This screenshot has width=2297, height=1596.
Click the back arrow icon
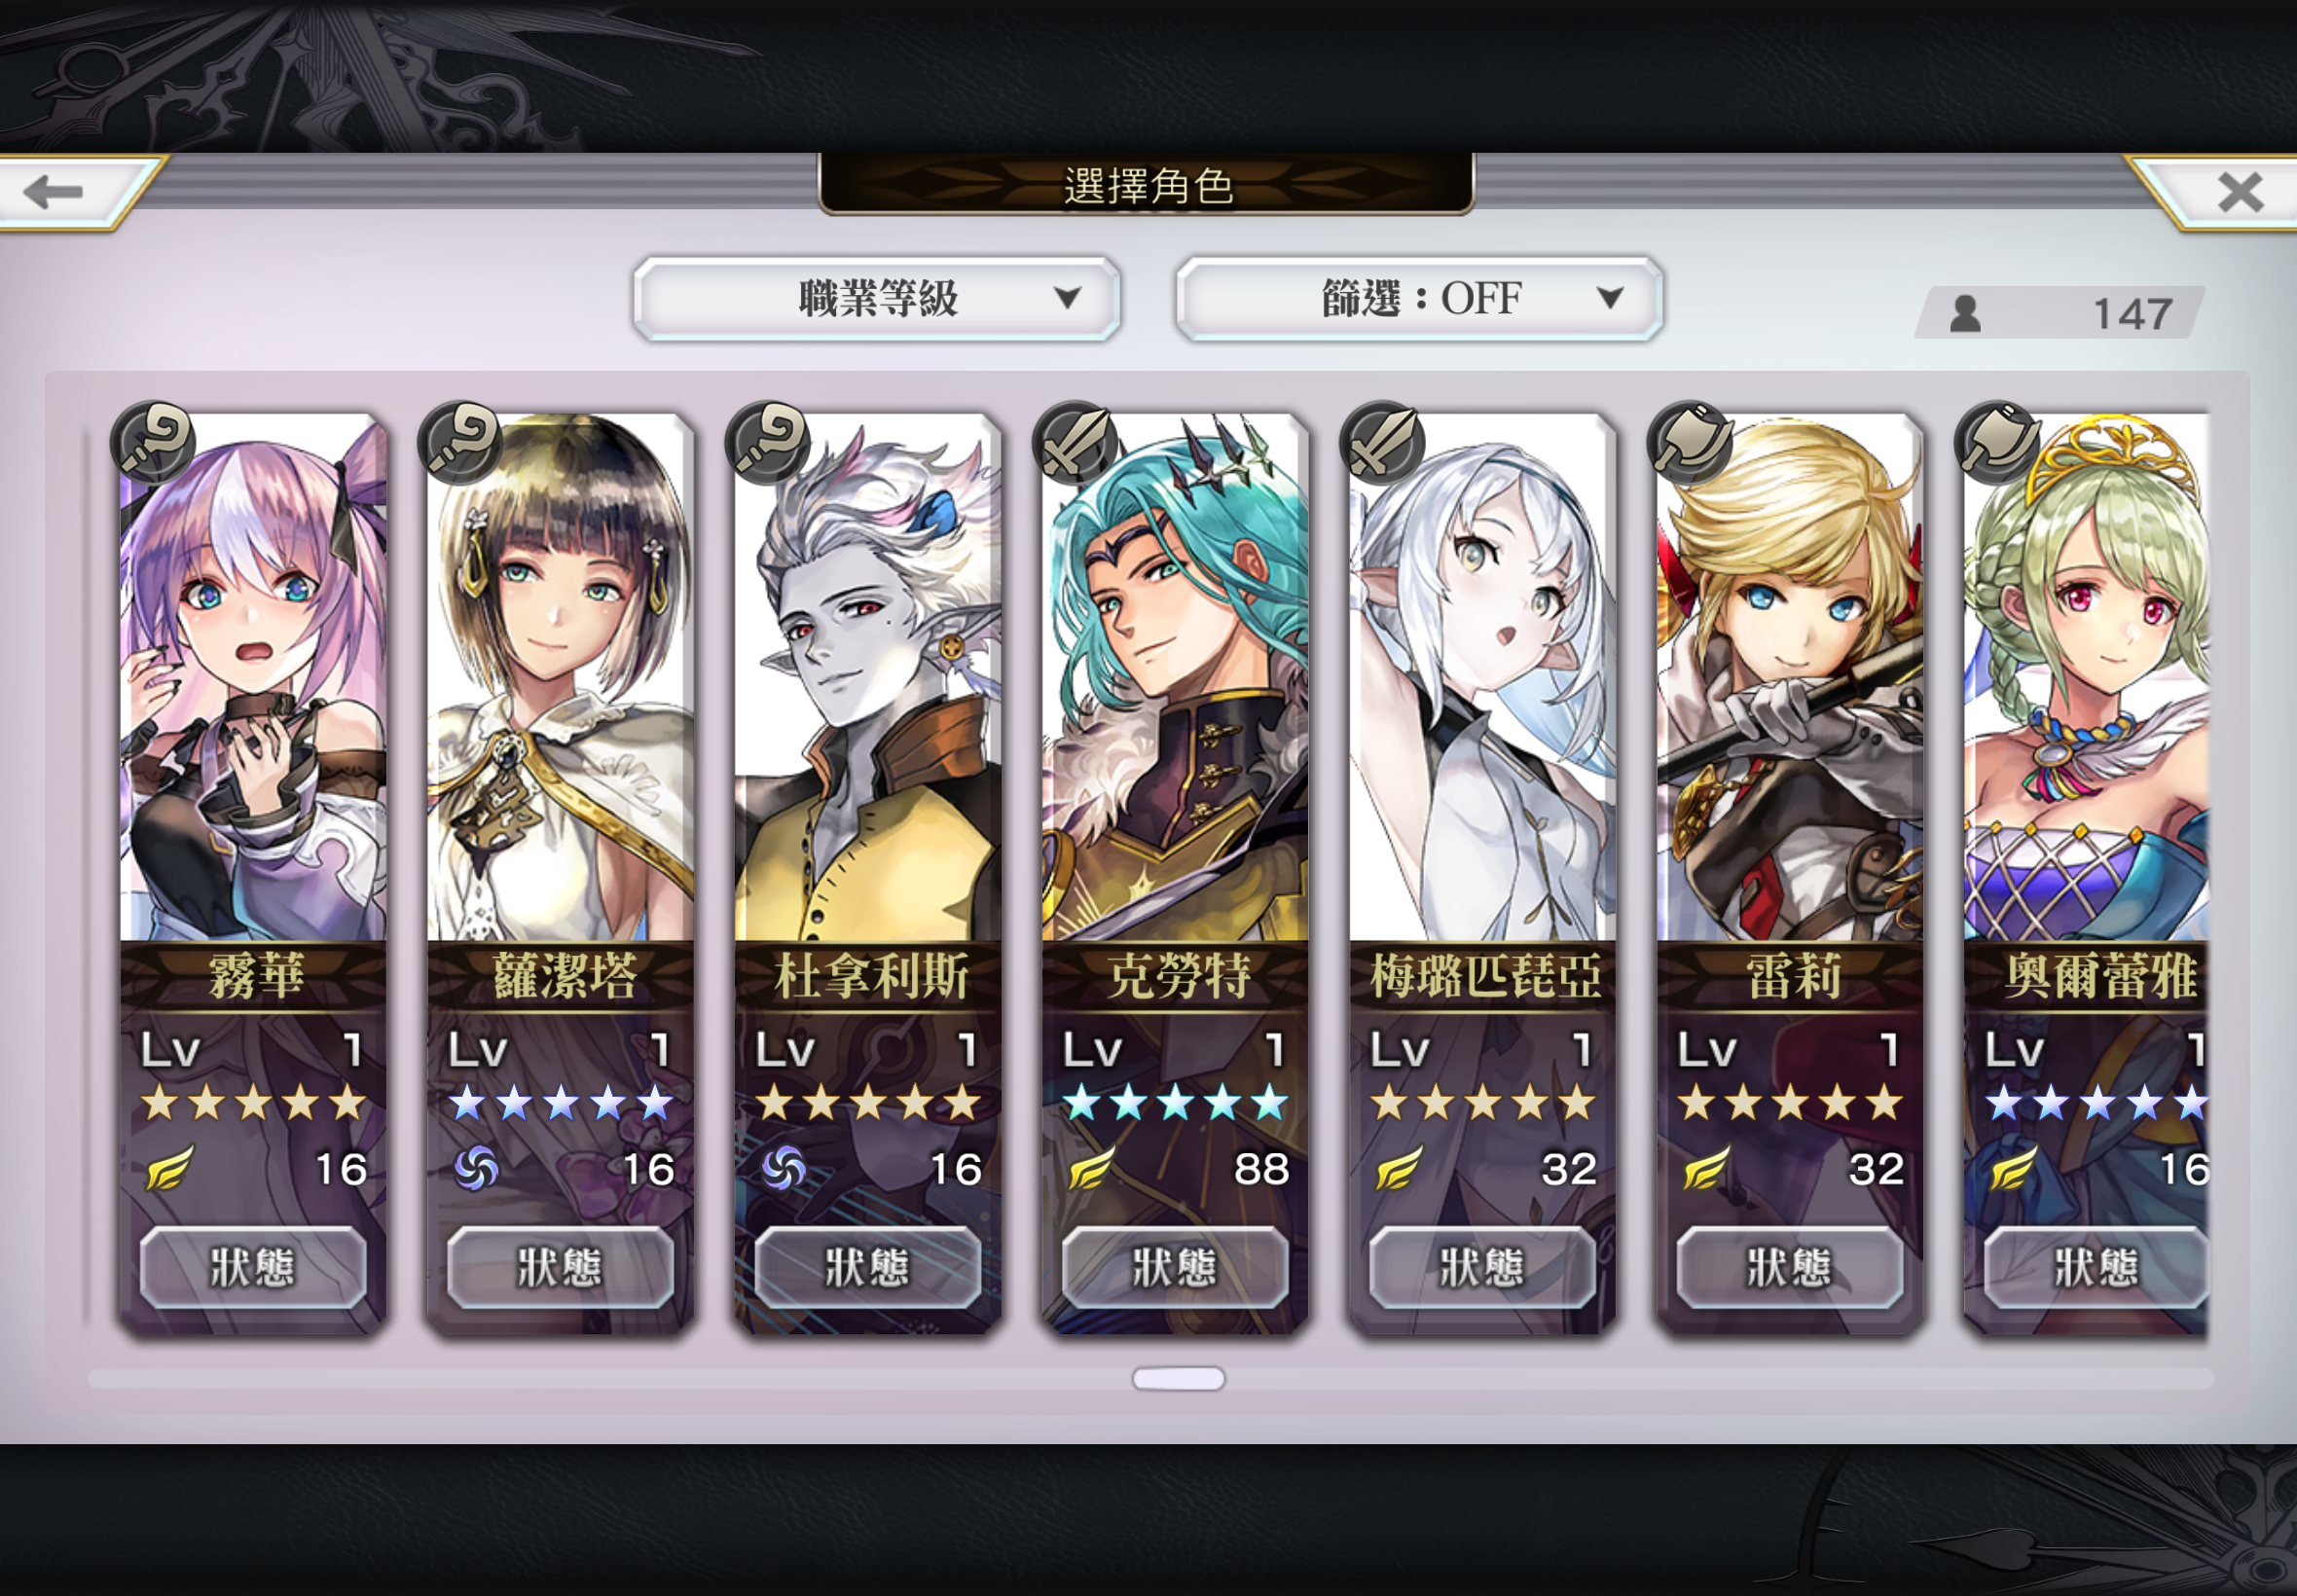tap(54, 191)
